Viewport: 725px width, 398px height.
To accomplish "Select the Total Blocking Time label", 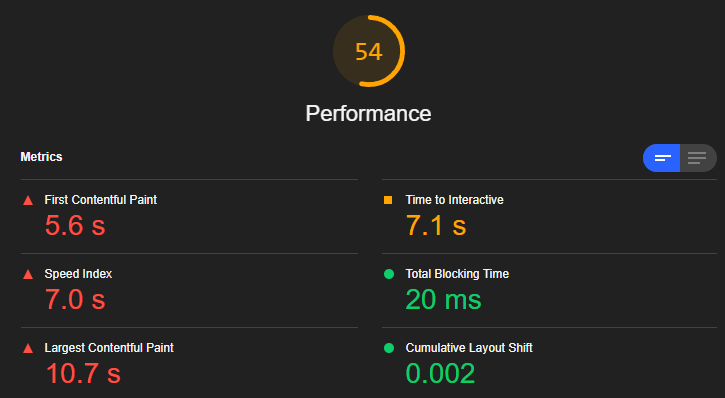I will (457, 274).
